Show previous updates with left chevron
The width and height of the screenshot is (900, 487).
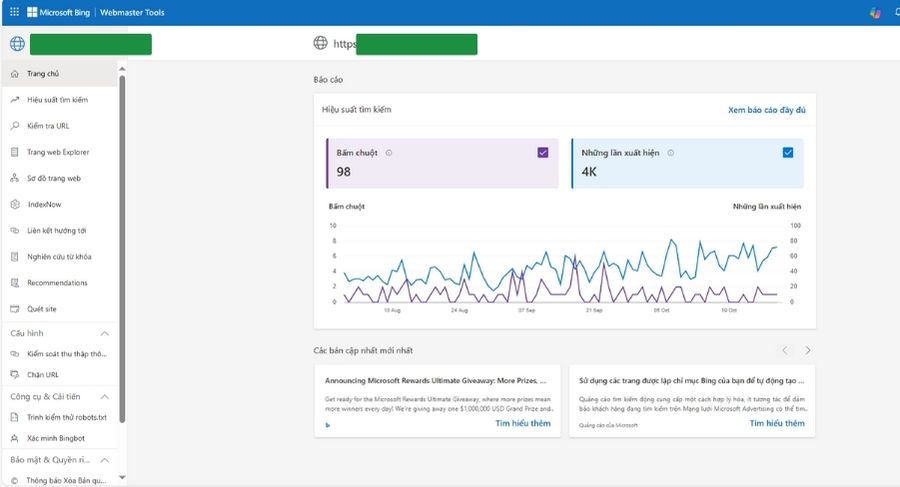click(785, 350)
